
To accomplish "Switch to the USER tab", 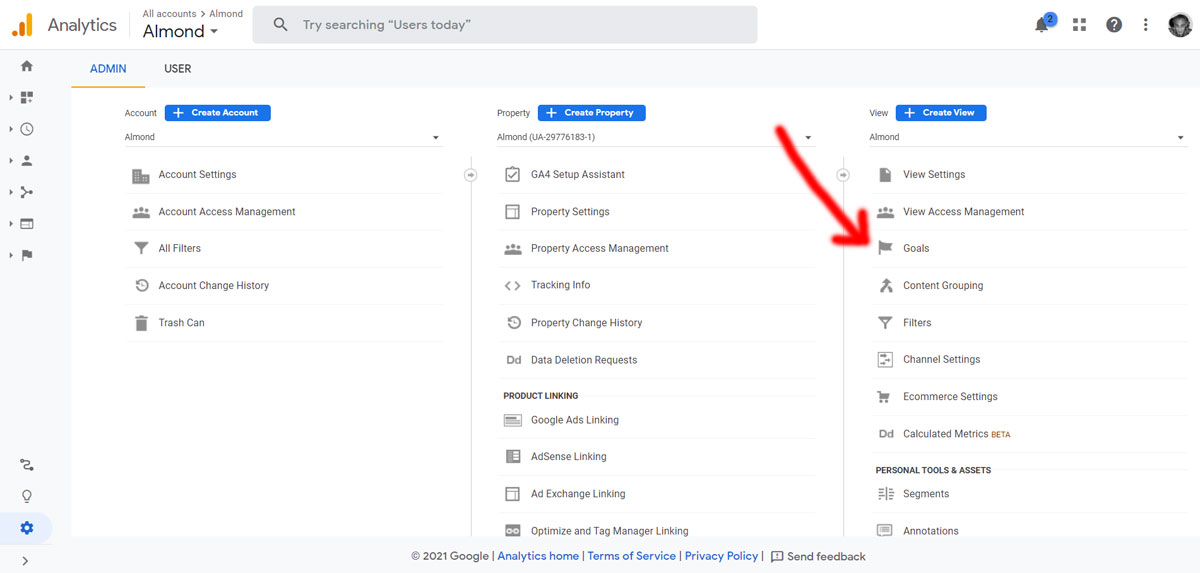I will point(178,69).
